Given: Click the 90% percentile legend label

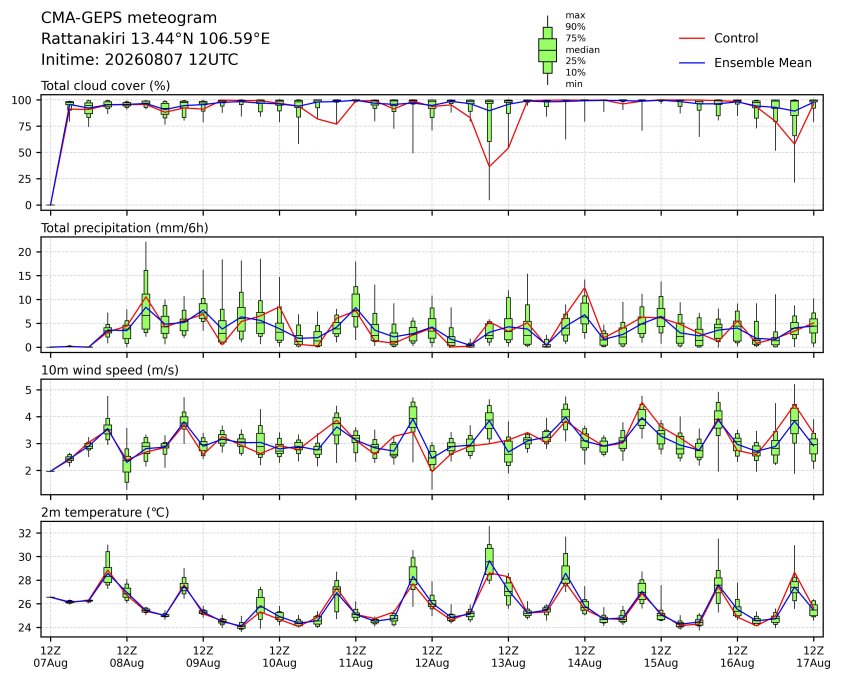Looking at the screenshot, I should [575, 26].
